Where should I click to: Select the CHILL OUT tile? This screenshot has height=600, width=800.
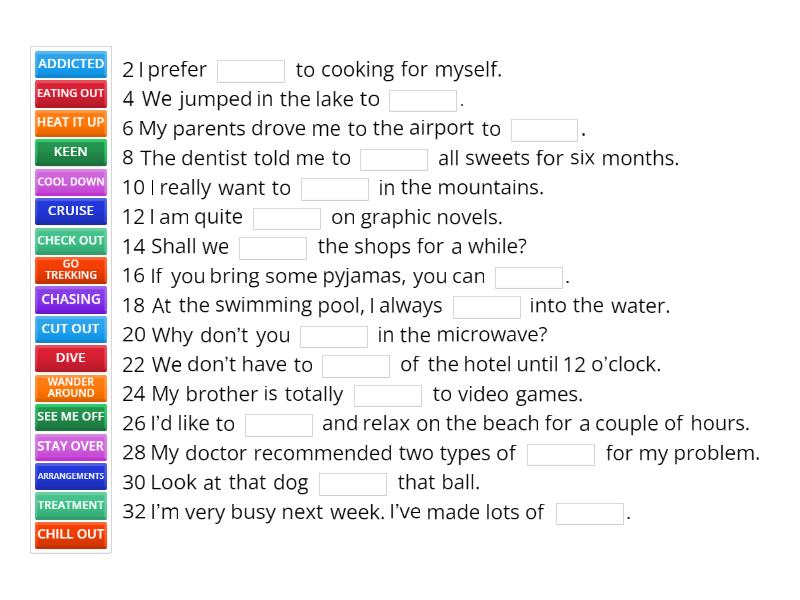70,534
